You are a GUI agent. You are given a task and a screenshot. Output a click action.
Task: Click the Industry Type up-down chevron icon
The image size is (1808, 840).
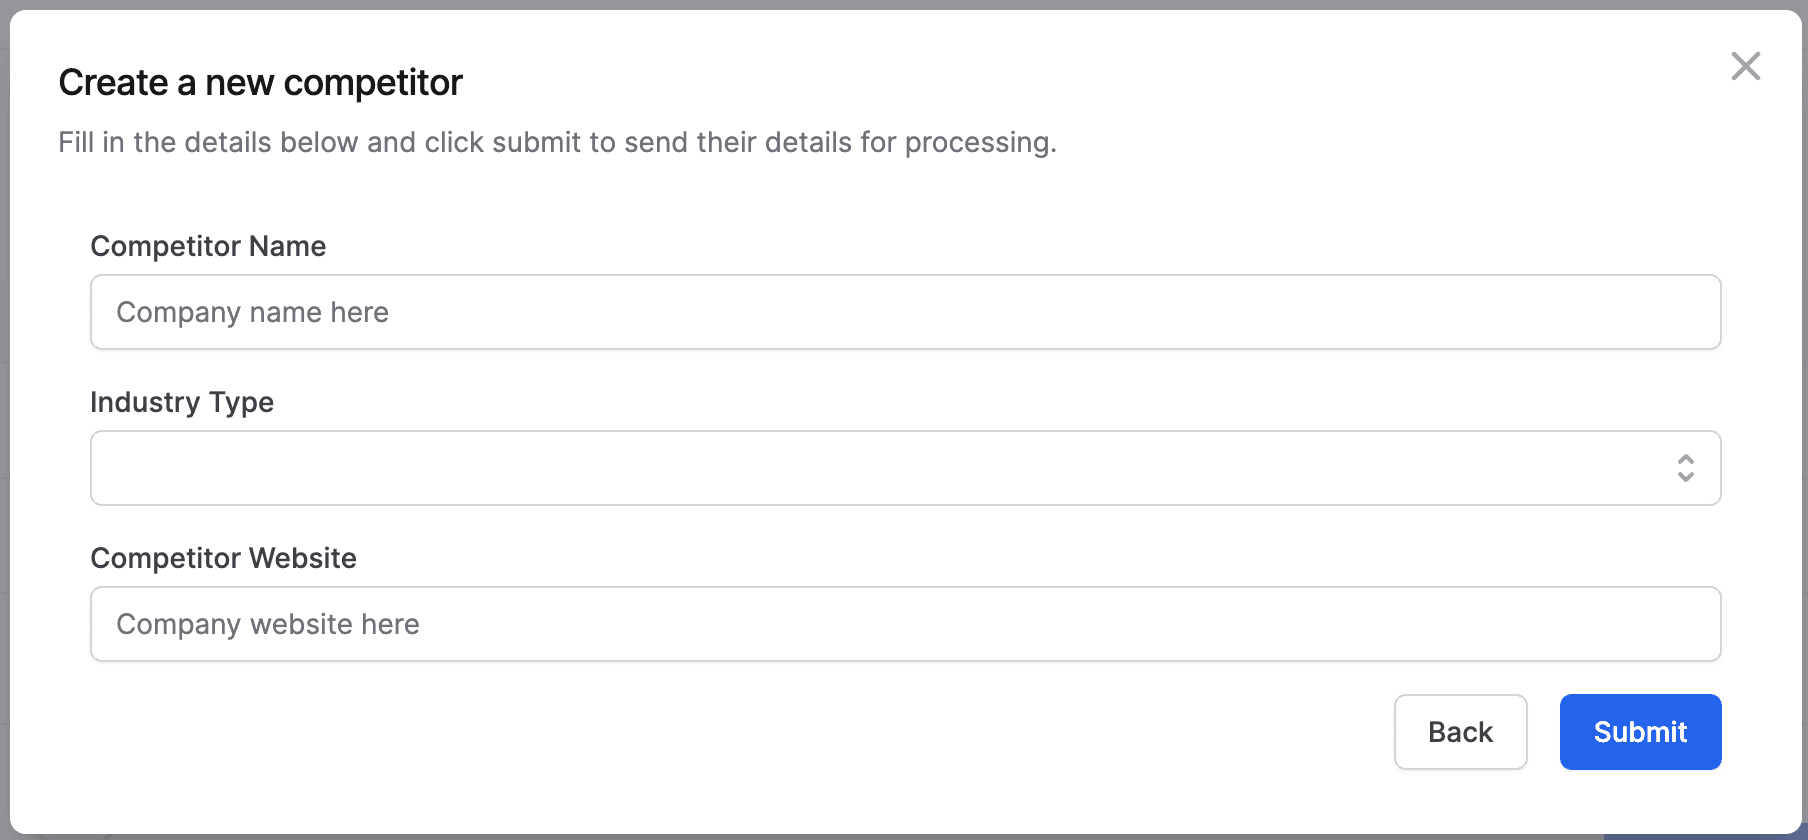point(1685,468)
